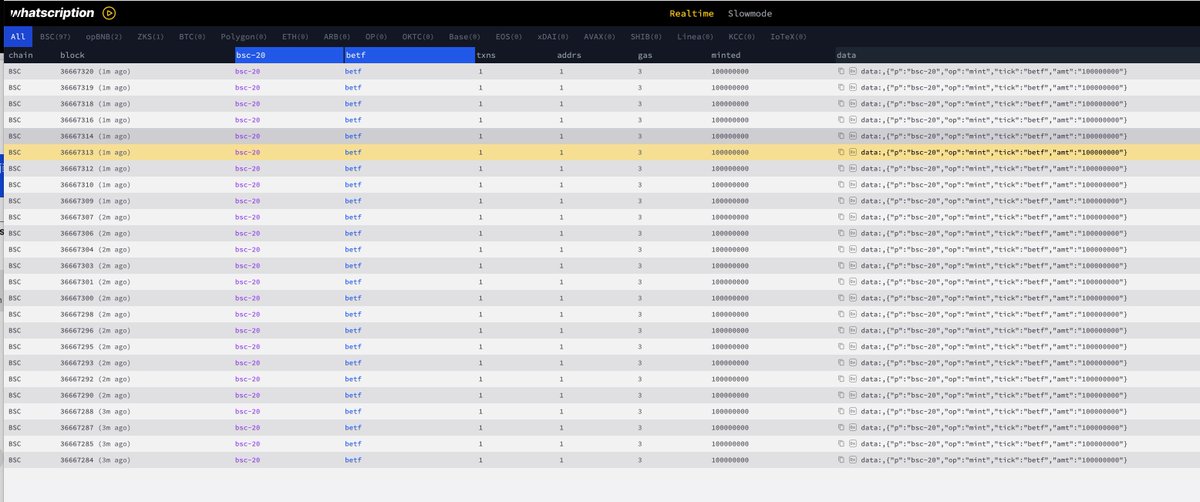Copy data for block 36667303 row

pyautogui.click(x=841, y=266)
